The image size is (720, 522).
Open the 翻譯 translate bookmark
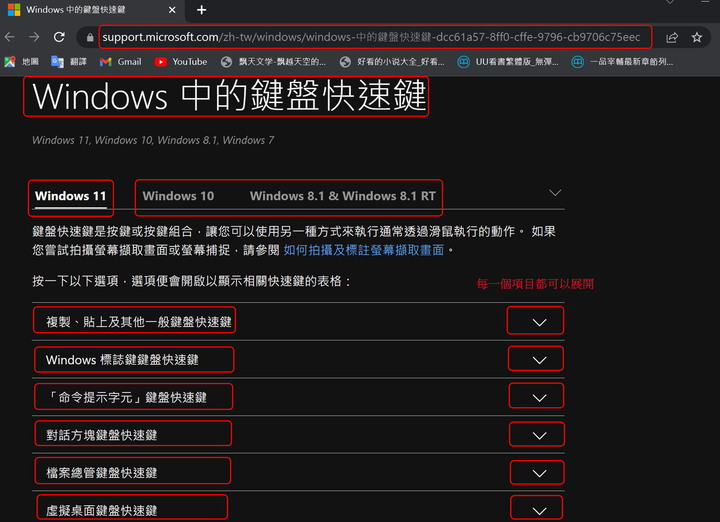click(x=69, y=62)
